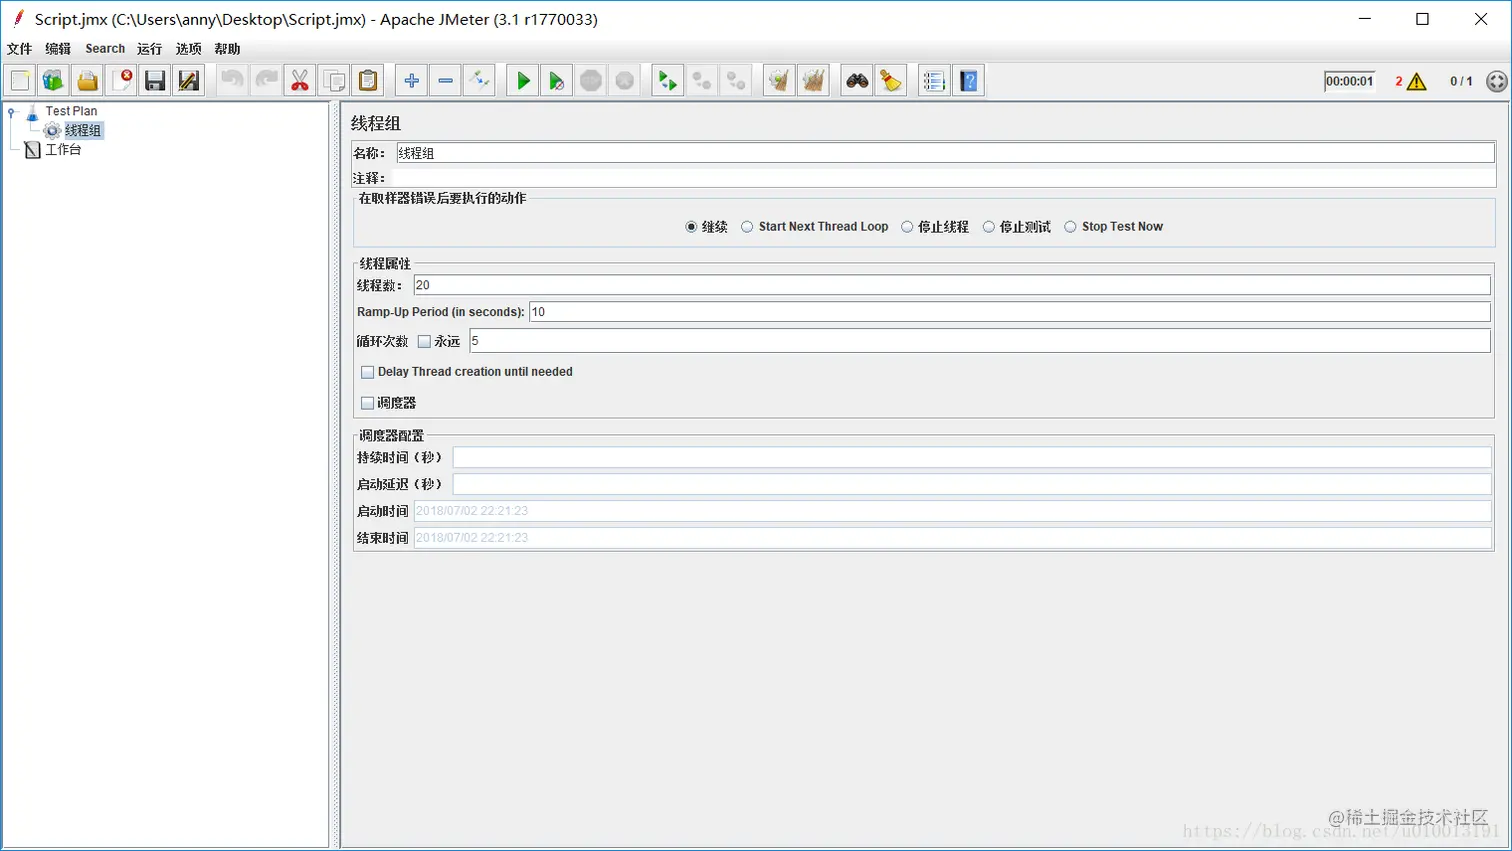Screen dimensions: 1512x851
Task: Open Help with question mark icon
Action: [x=969, y=81]
